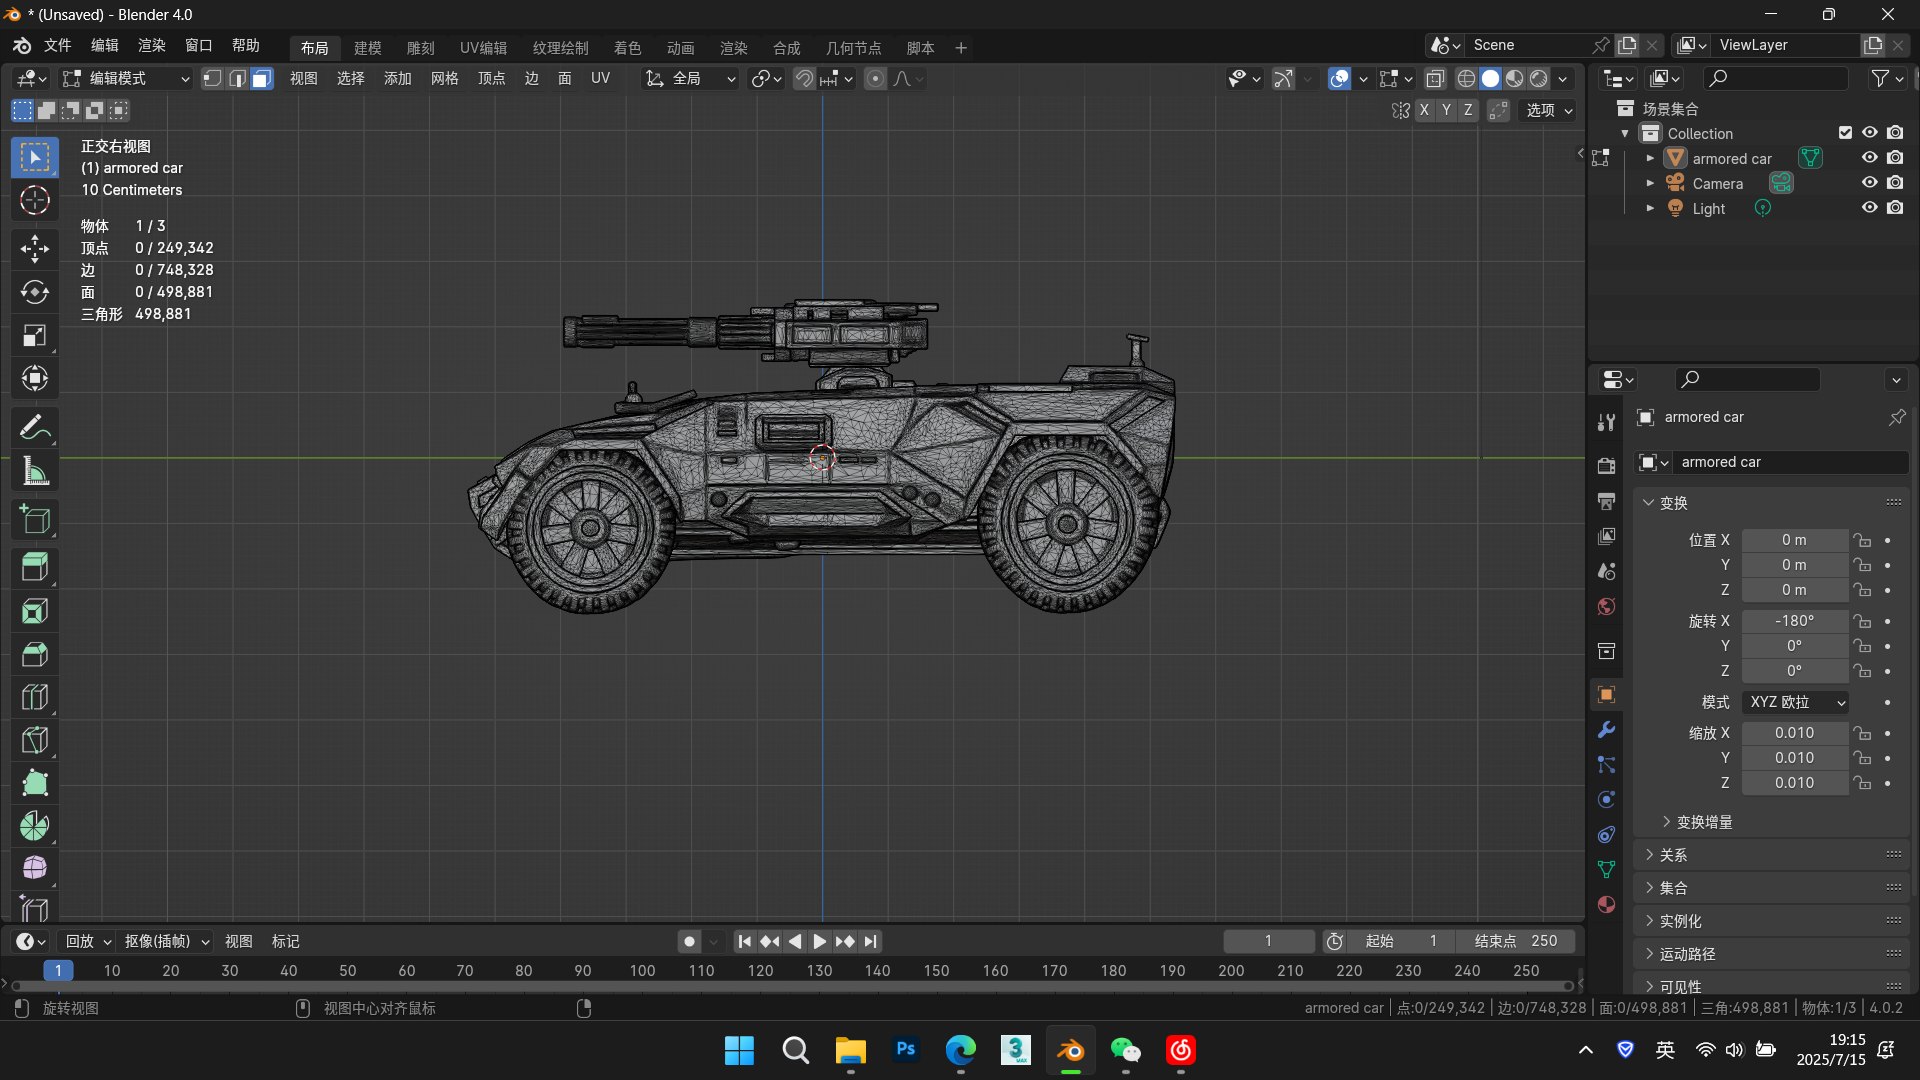Switch to face select mode

261,78
